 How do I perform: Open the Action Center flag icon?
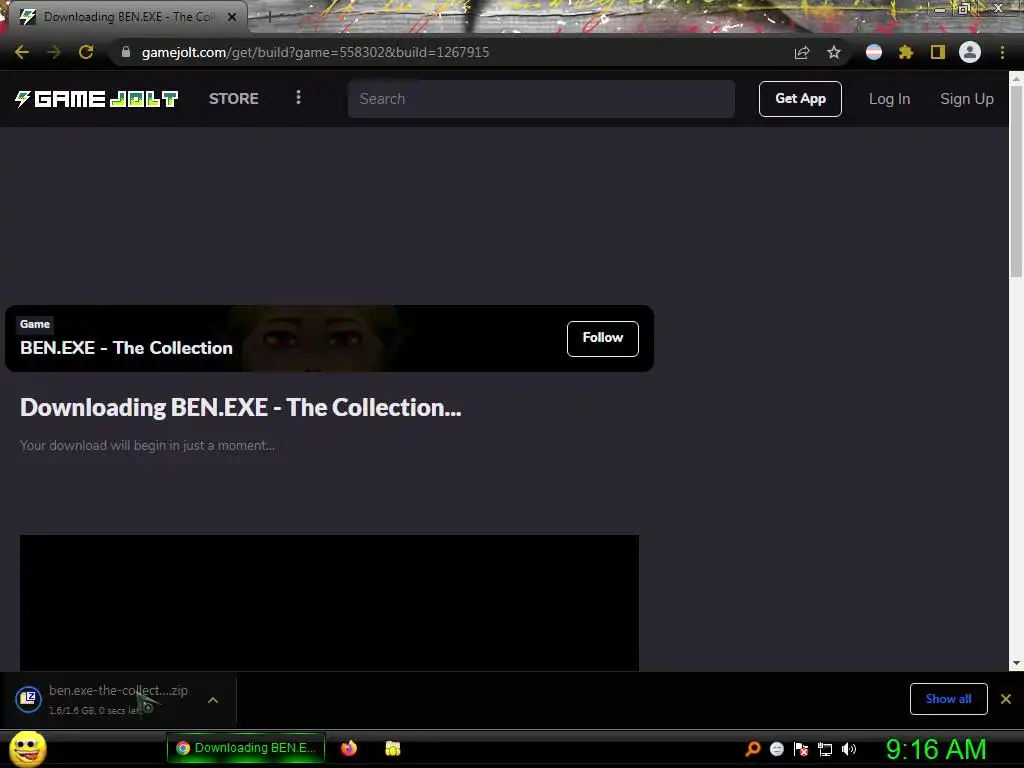click(801, 749)
